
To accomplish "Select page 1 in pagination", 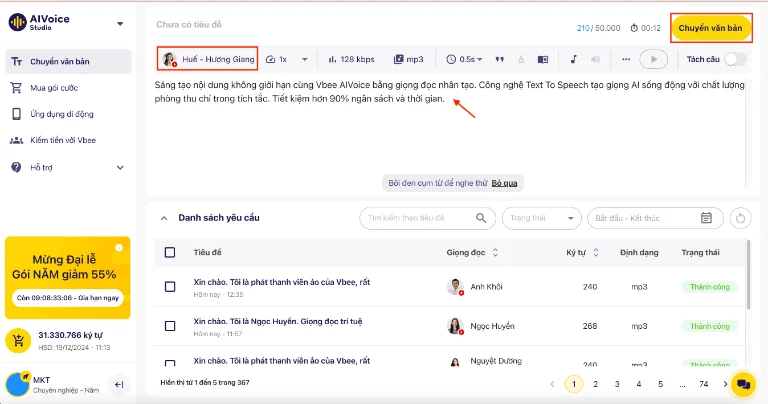I will point(574,384).
